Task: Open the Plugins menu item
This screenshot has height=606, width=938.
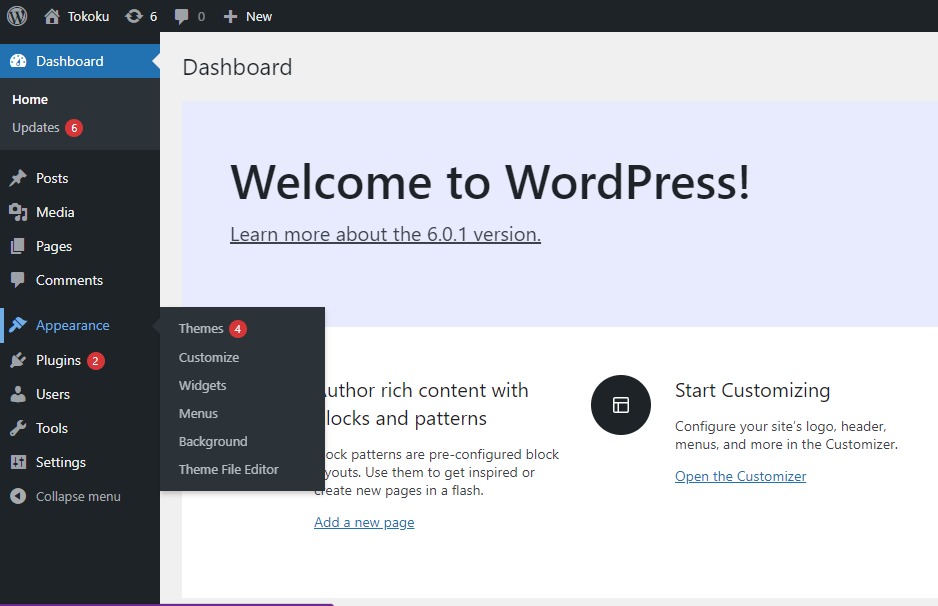Action: point(80,360)
